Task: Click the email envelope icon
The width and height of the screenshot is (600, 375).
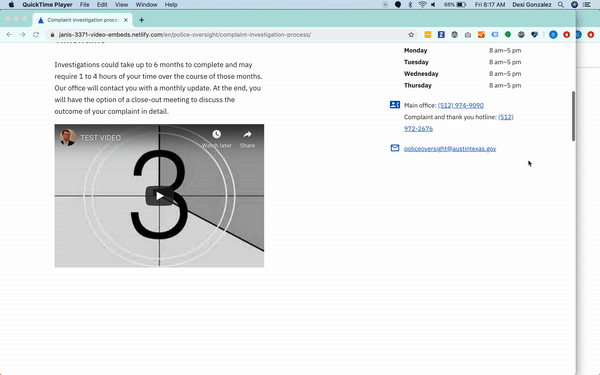Action: [395, 148]
